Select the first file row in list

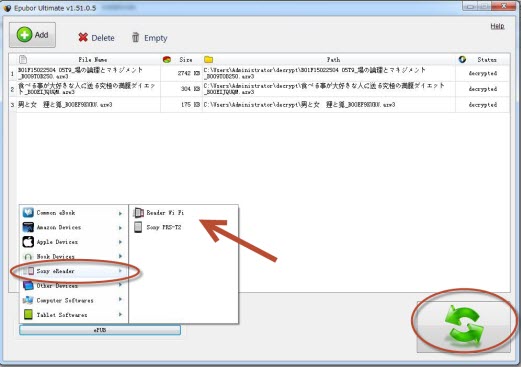click(x=259, y=73)
